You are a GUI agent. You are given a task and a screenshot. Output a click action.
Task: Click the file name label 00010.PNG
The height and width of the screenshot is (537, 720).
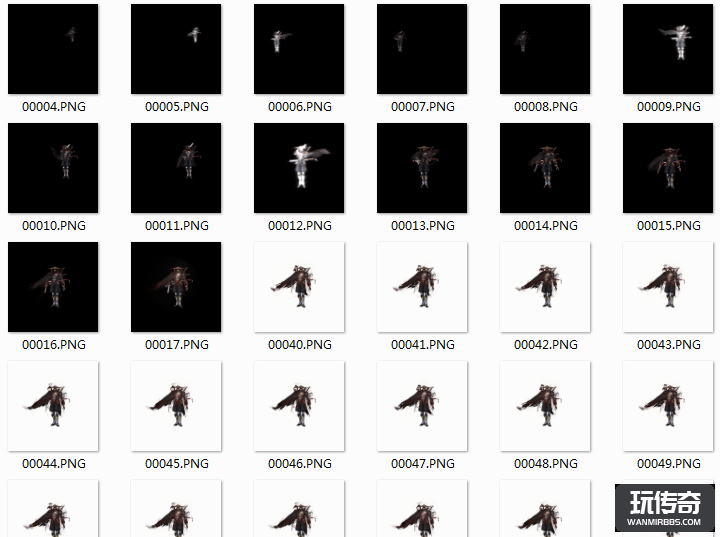54,226
